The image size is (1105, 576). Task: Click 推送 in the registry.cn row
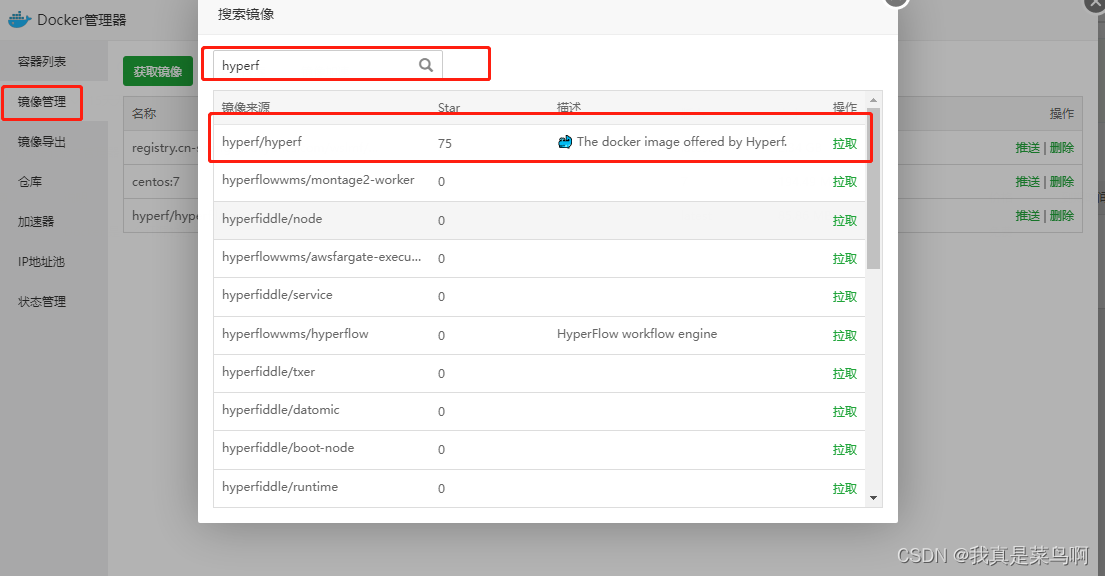point(1027,147)
